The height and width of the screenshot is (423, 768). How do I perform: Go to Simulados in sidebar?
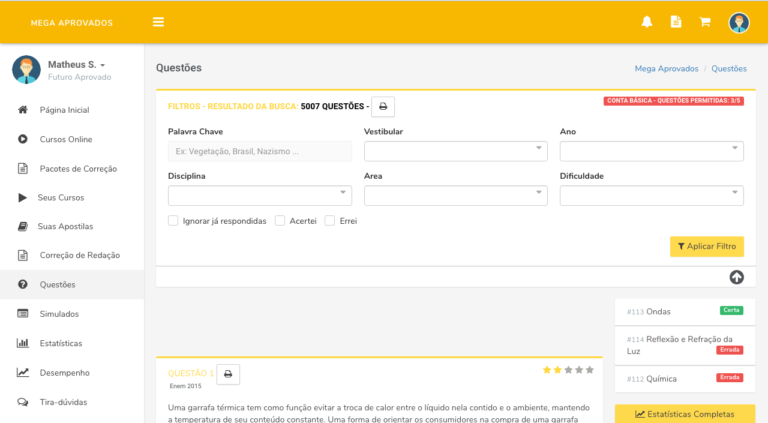pos(59,314)
